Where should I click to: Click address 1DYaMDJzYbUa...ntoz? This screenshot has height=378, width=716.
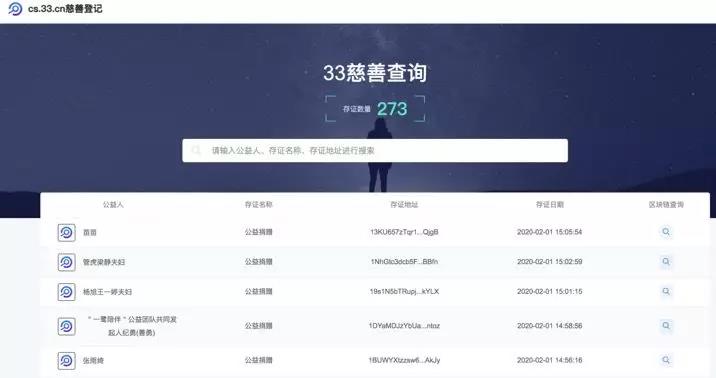[x=404, y=326]
